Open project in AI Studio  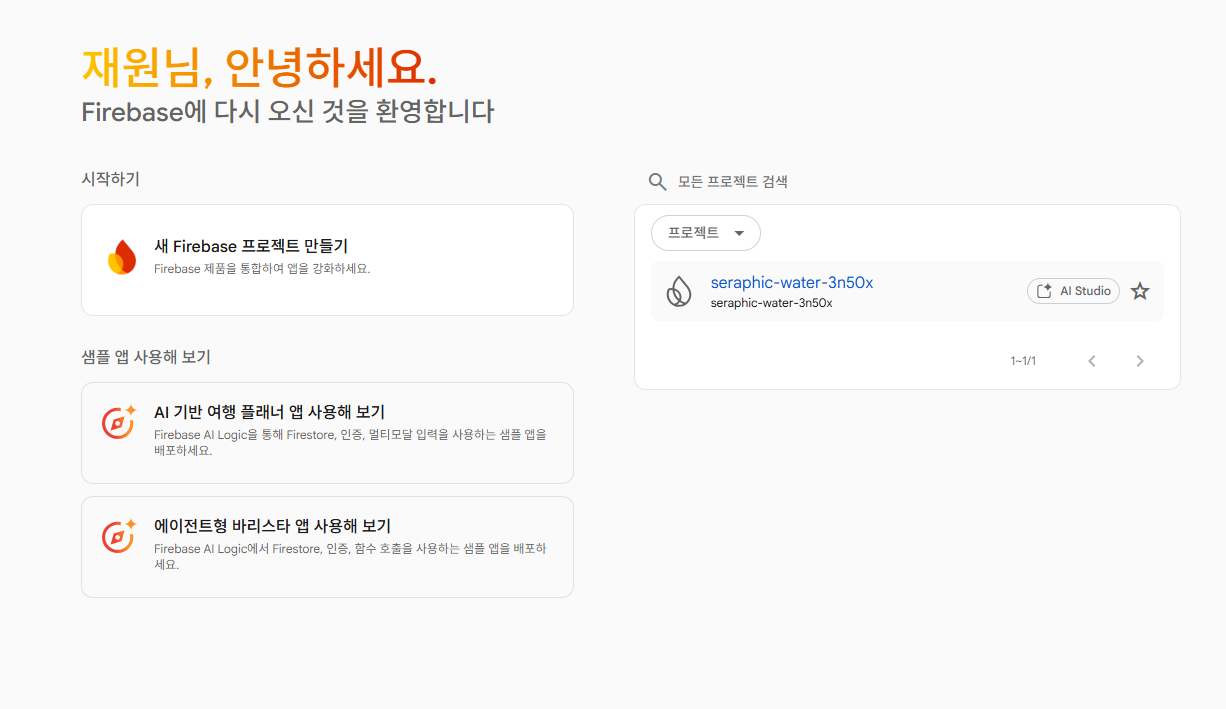pyautogui.click(x=1073, y=291)
